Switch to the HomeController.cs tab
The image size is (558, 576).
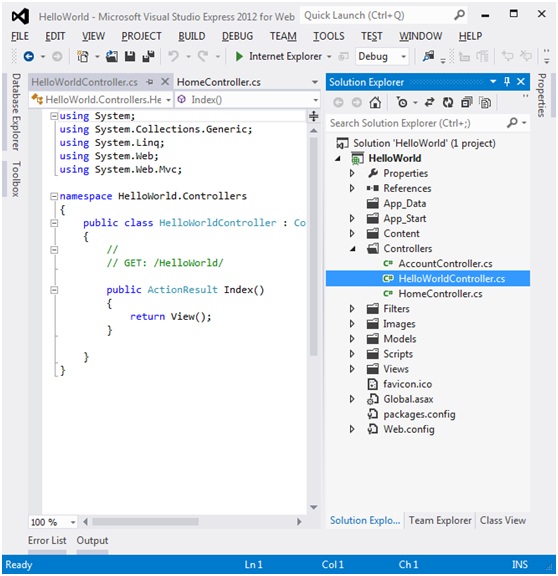coord(219,82)
